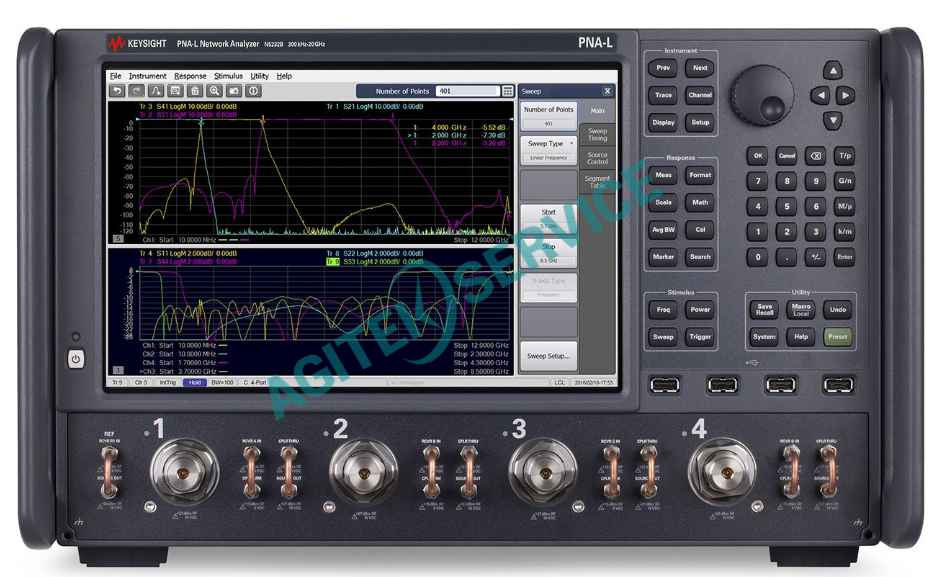Select the Tr 1 S21 LogM trace label
This screenshot has height=577, width=940.
pos(375,106)
